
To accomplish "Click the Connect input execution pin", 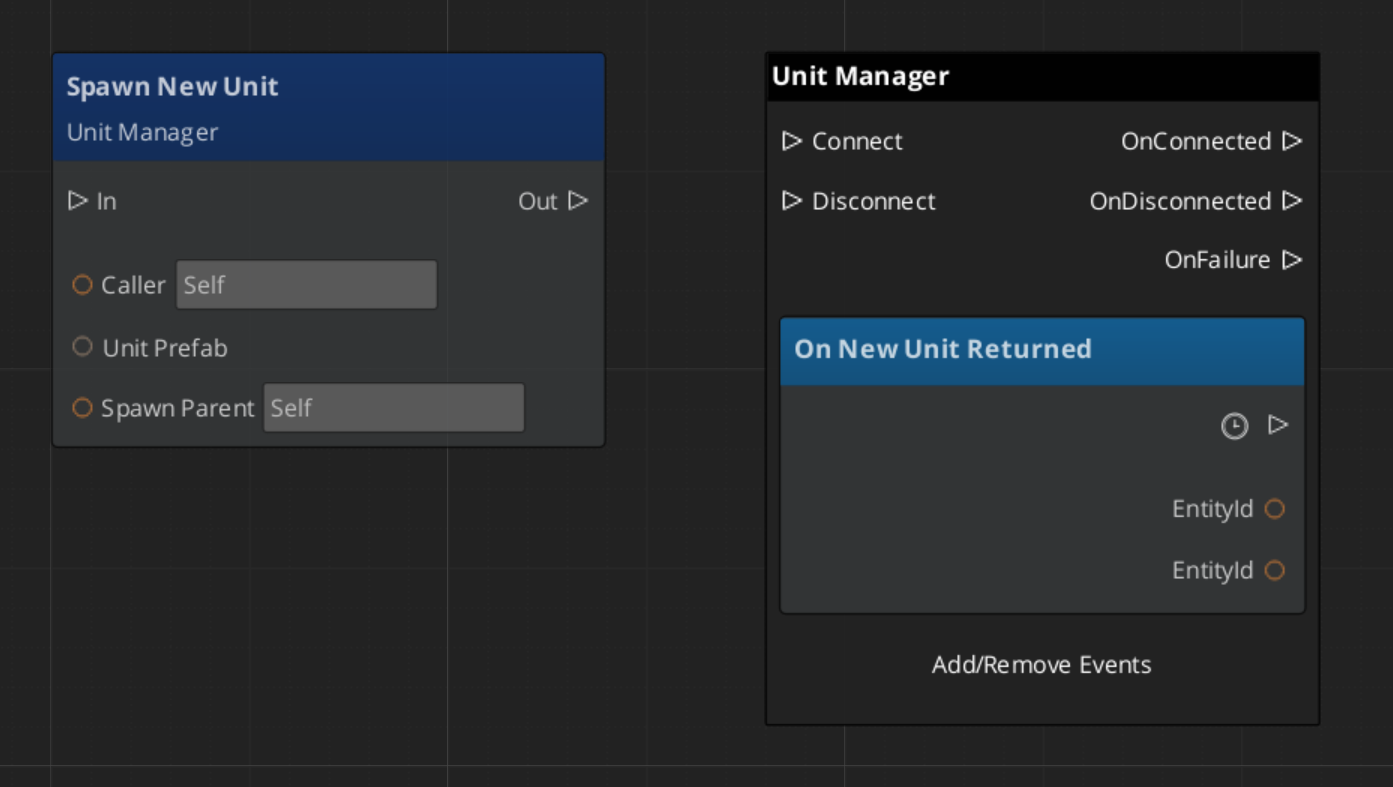I will (x=791, y=141).
